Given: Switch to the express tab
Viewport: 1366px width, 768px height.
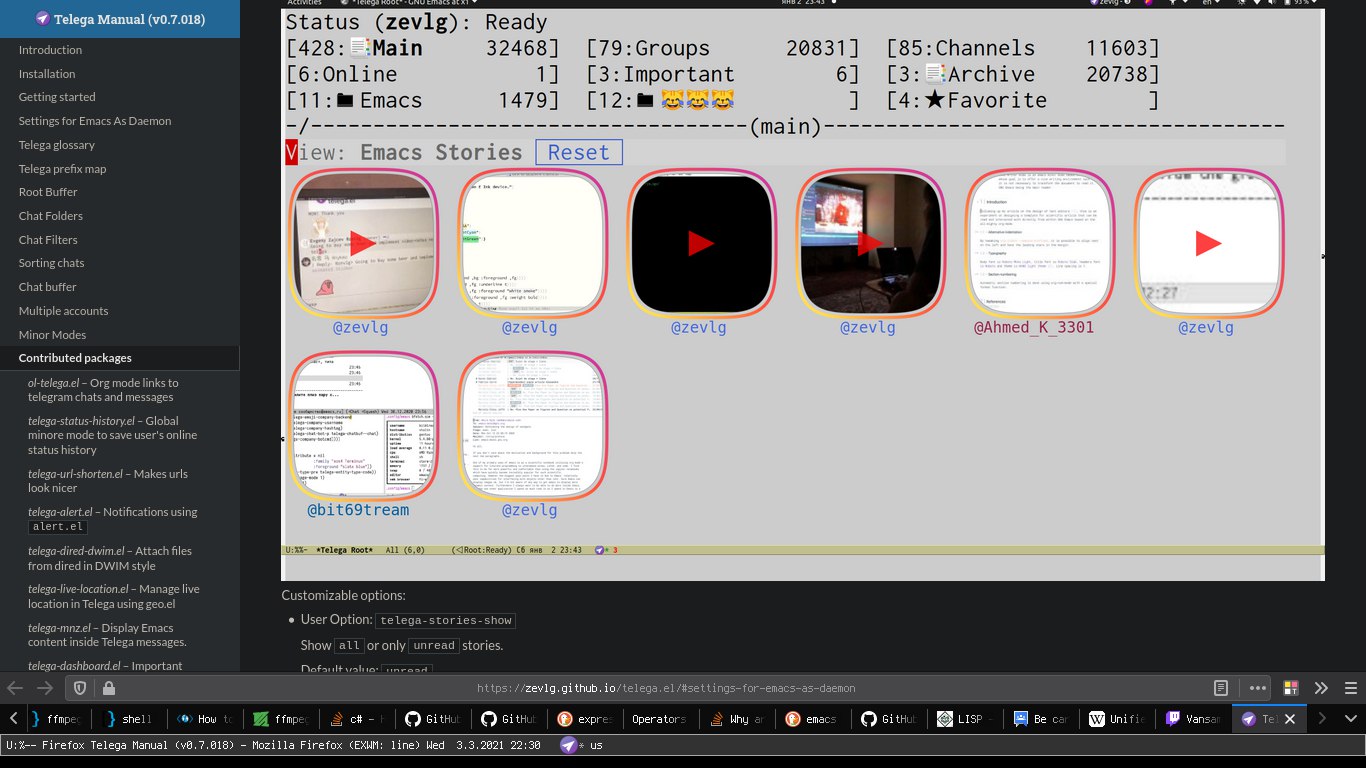Looking at the screenshot, I should pyautogui.click(x=585, y=719).
